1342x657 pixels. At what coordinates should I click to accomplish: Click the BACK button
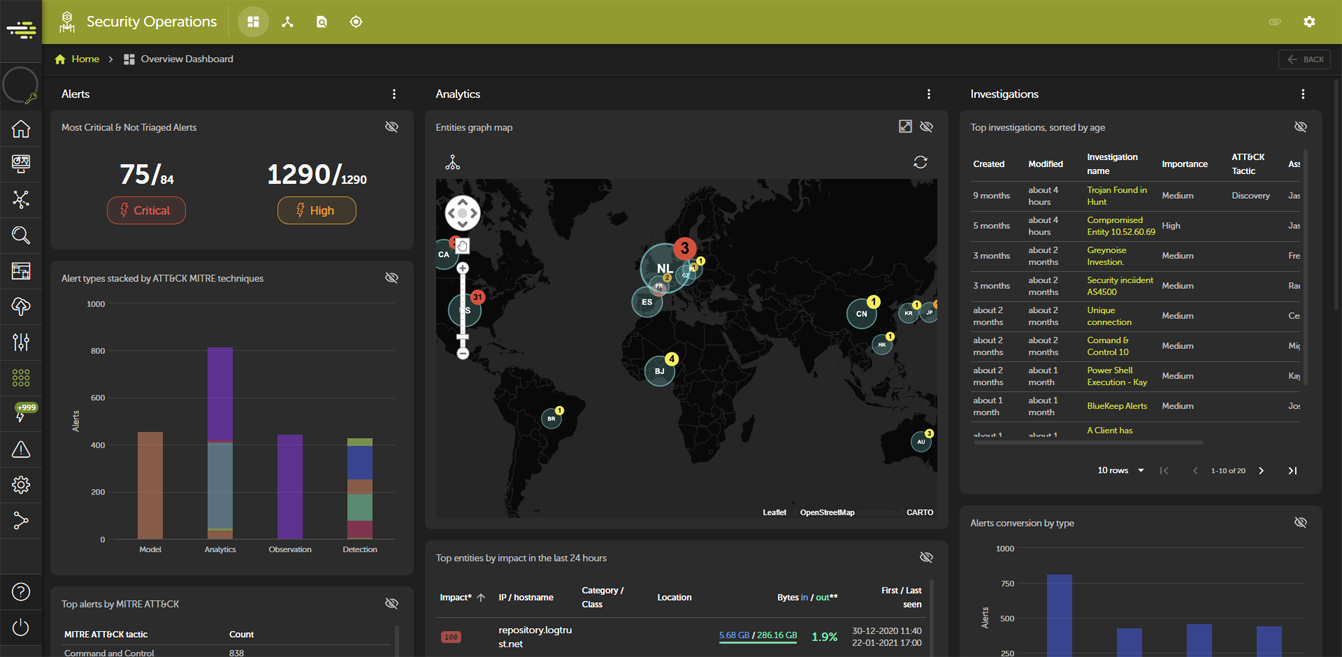point(1304,59)
